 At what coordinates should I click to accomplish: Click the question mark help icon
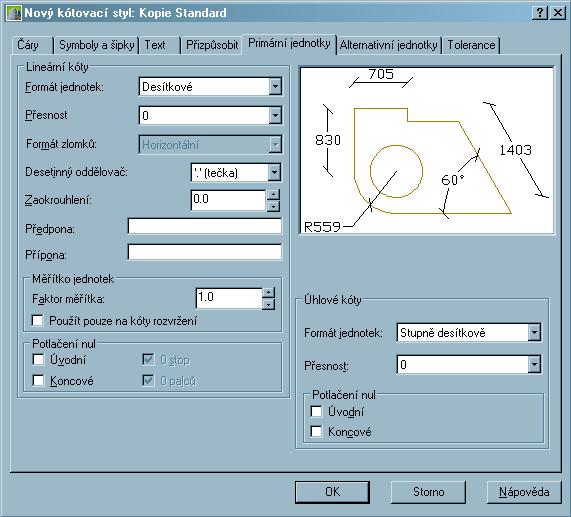(540, 13)
